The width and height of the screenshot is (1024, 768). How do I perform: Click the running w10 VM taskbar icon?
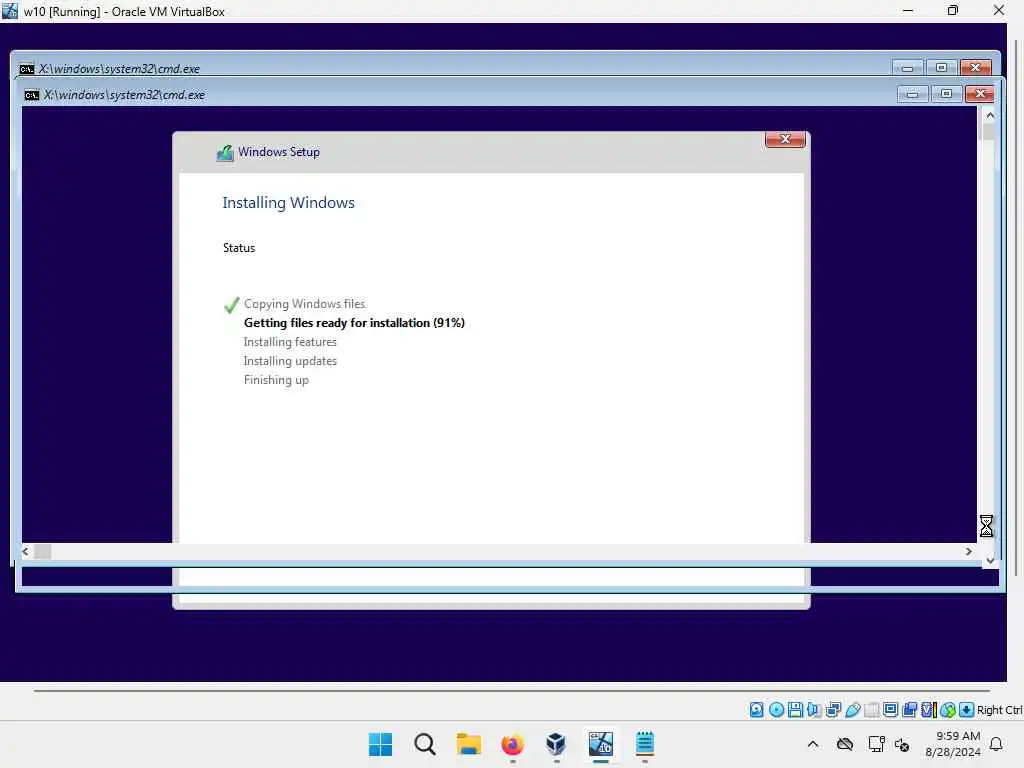pyautogui.click(x=601, y=744)
